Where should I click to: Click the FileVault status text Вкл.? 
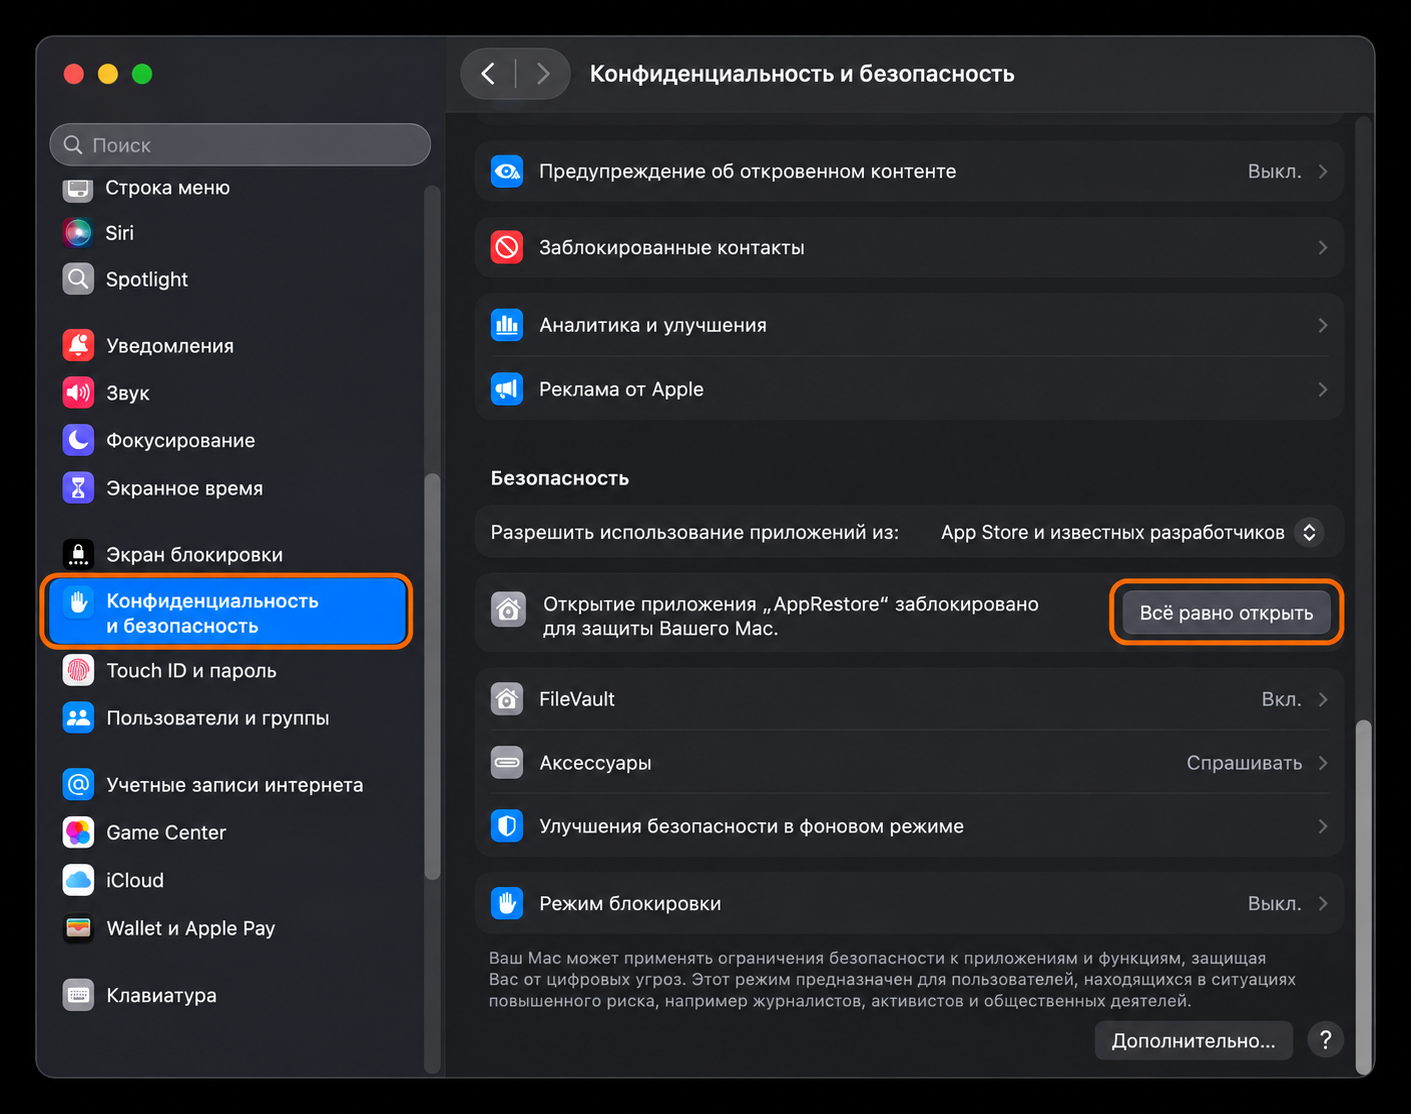tap(1281, 699)
